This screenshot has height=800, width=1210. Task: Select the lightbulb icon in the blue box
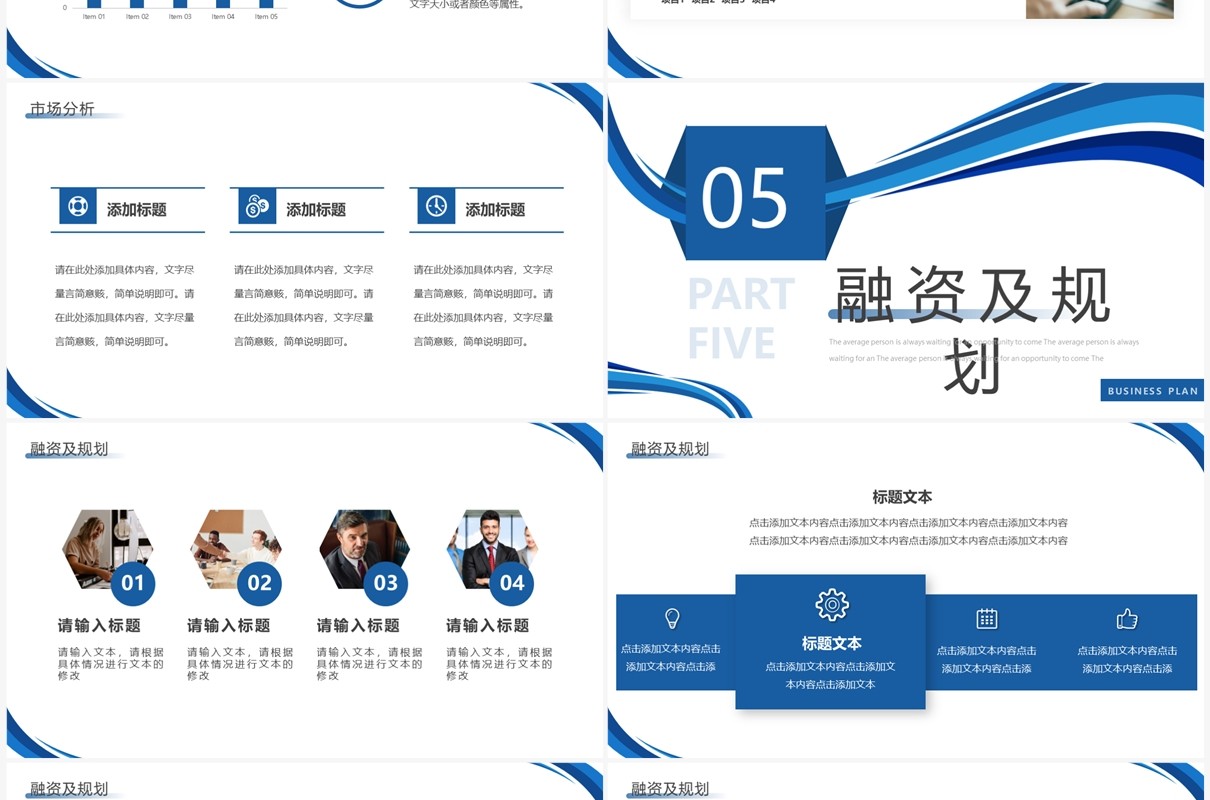click(x=672, y=618)
